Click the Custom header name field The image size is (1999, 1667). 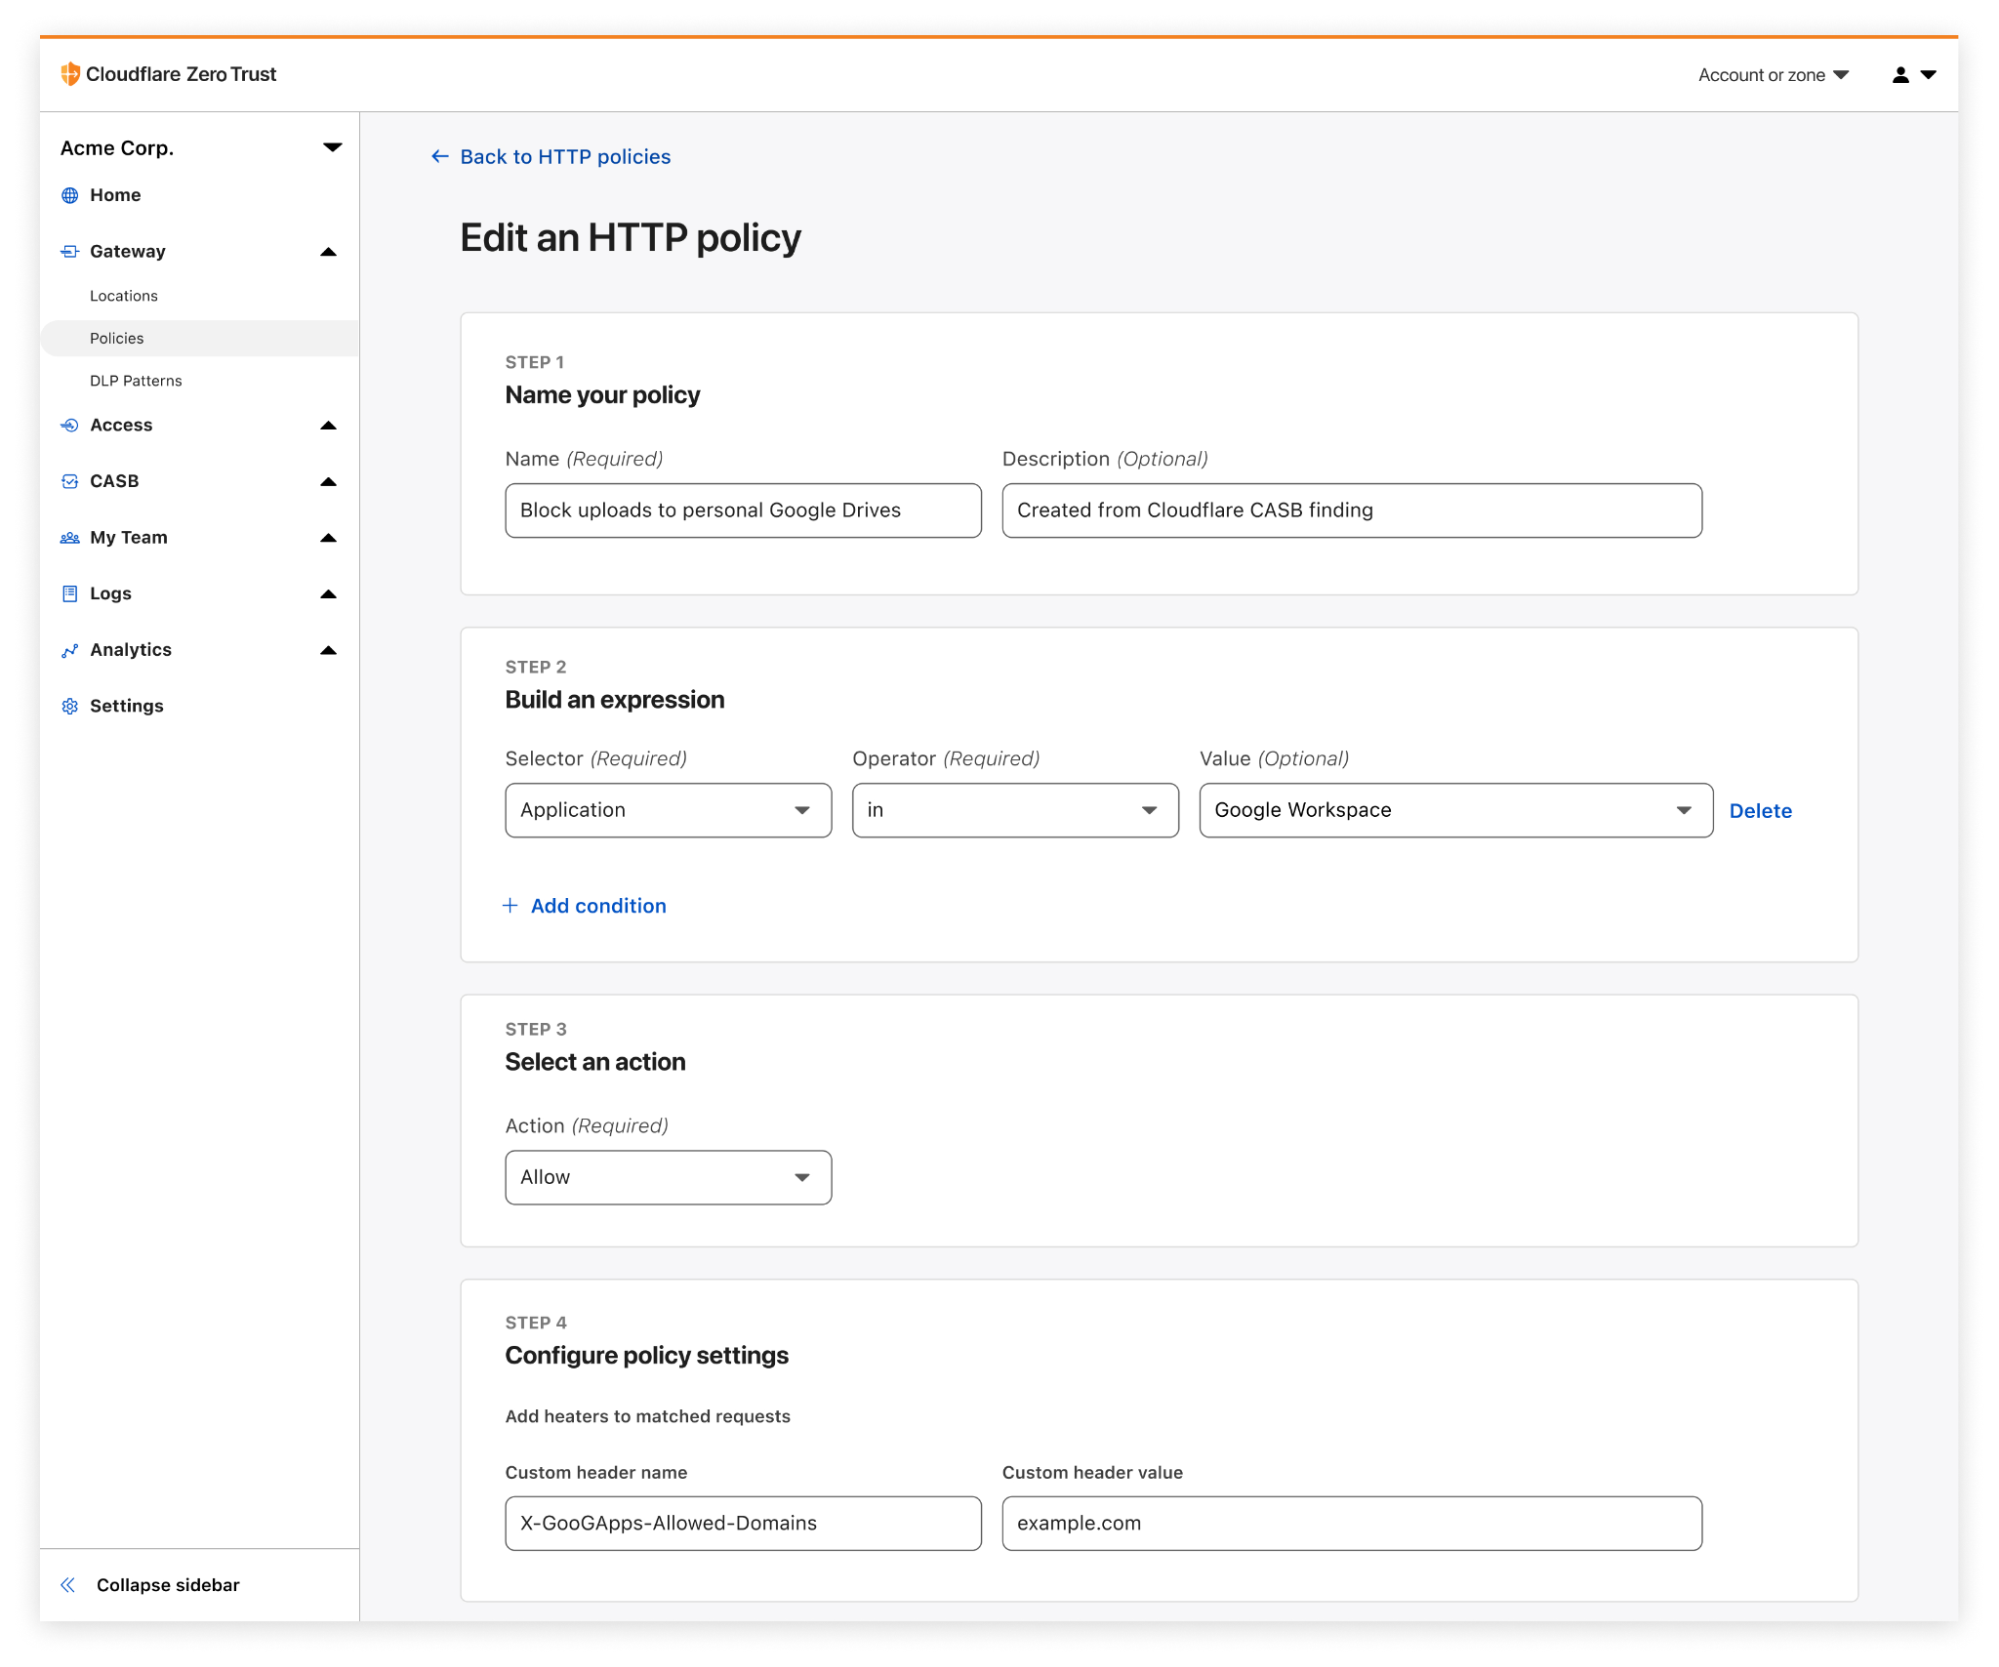point(743,1524)
